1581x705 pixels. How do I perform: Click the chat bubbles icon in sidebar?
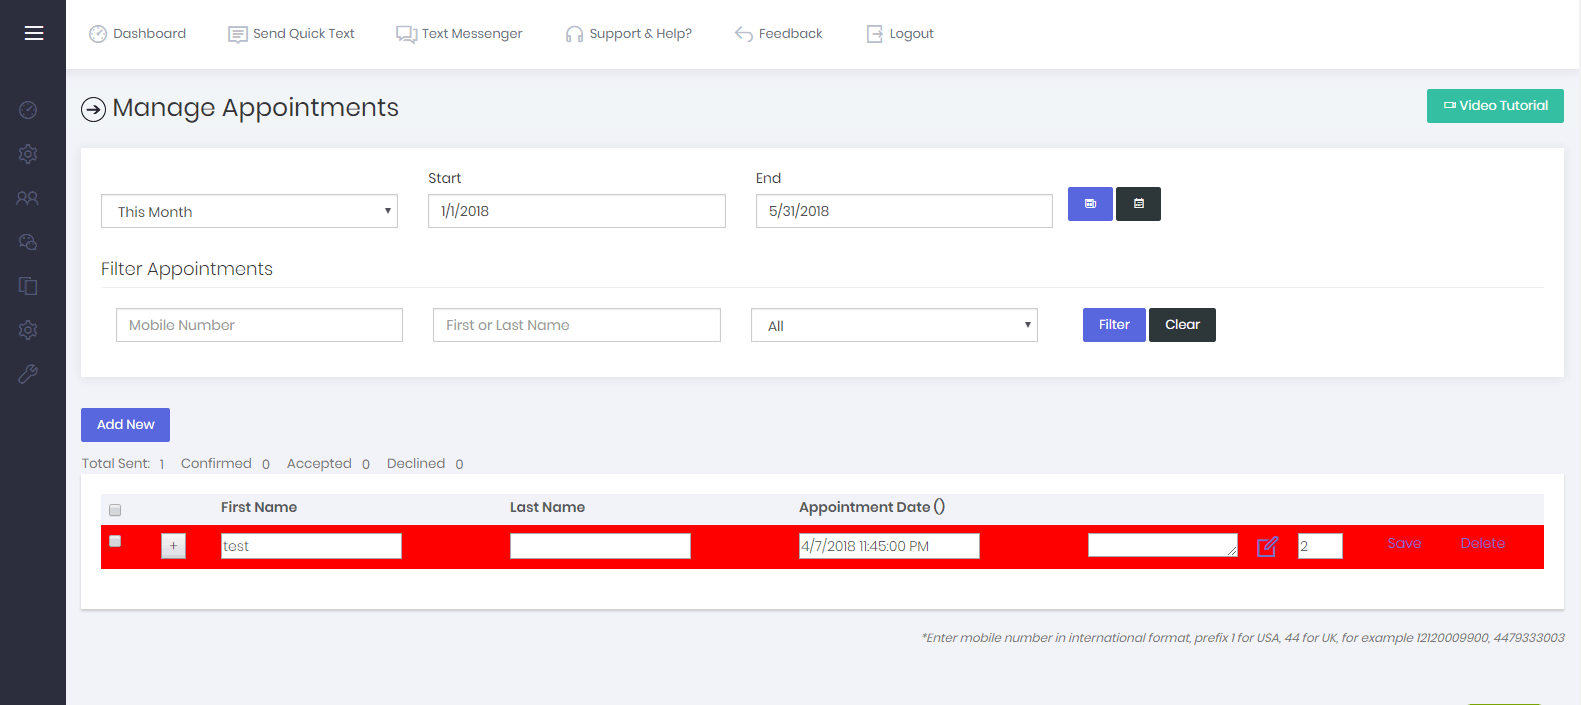click(x=28, y=242)
